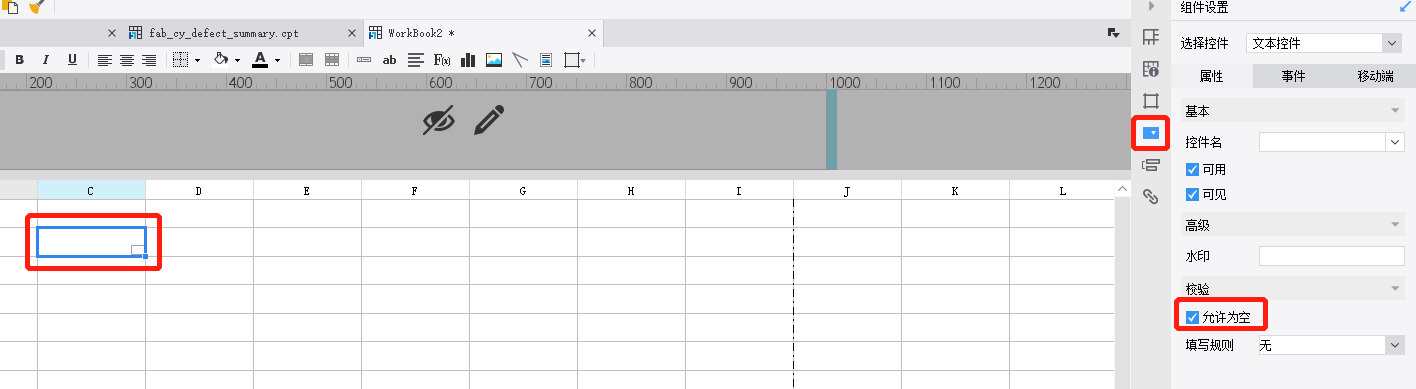The image size is (1416, 389).
Task: Center cell text horizontally
Action: coord(127,60)
